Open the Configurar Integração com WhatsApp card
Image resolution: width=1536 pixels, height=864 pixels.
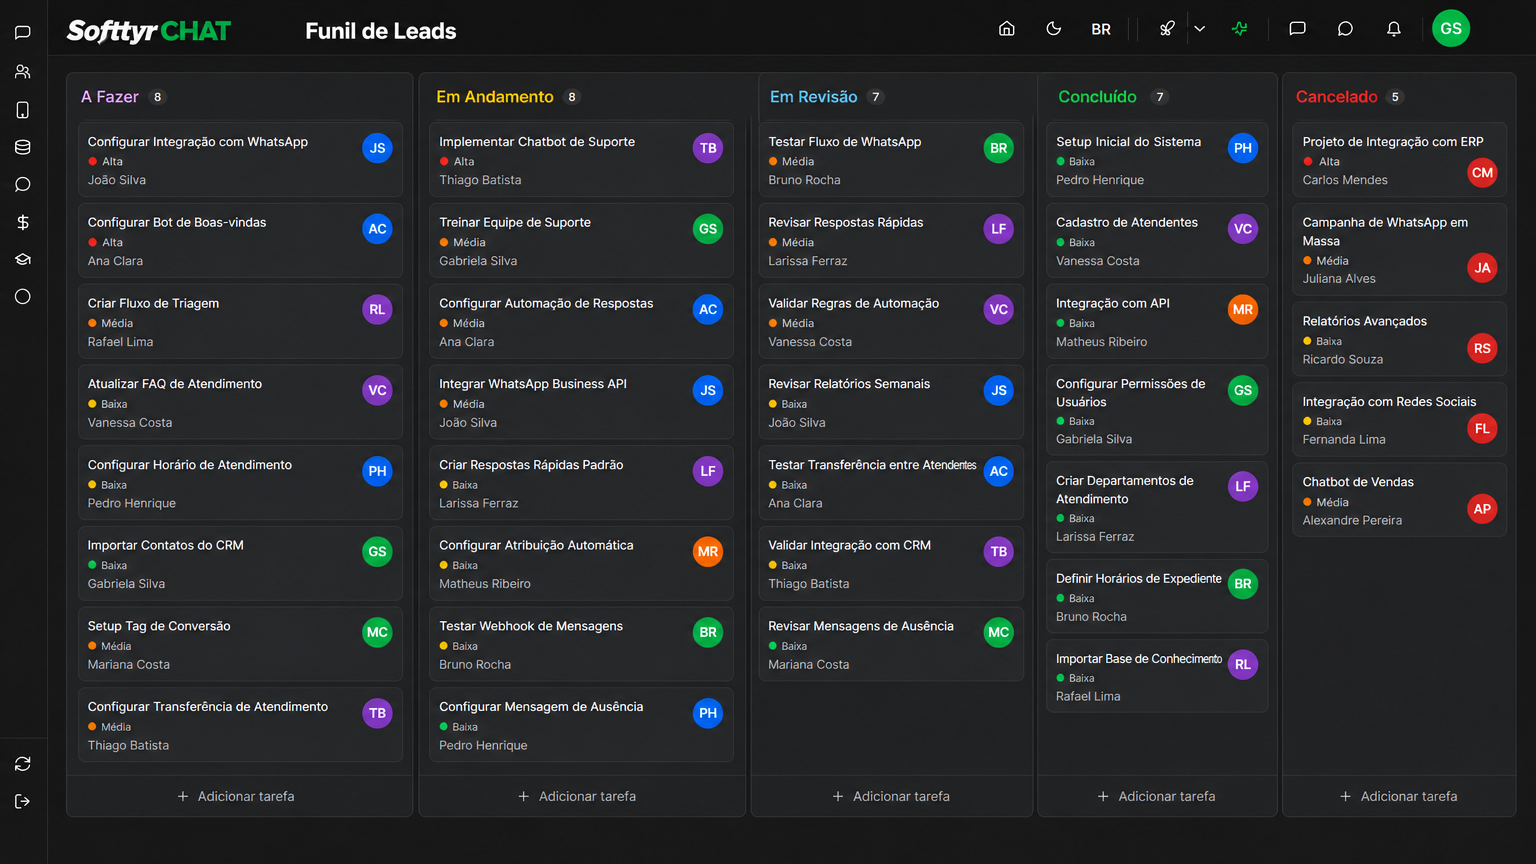[x=240, y=160]
